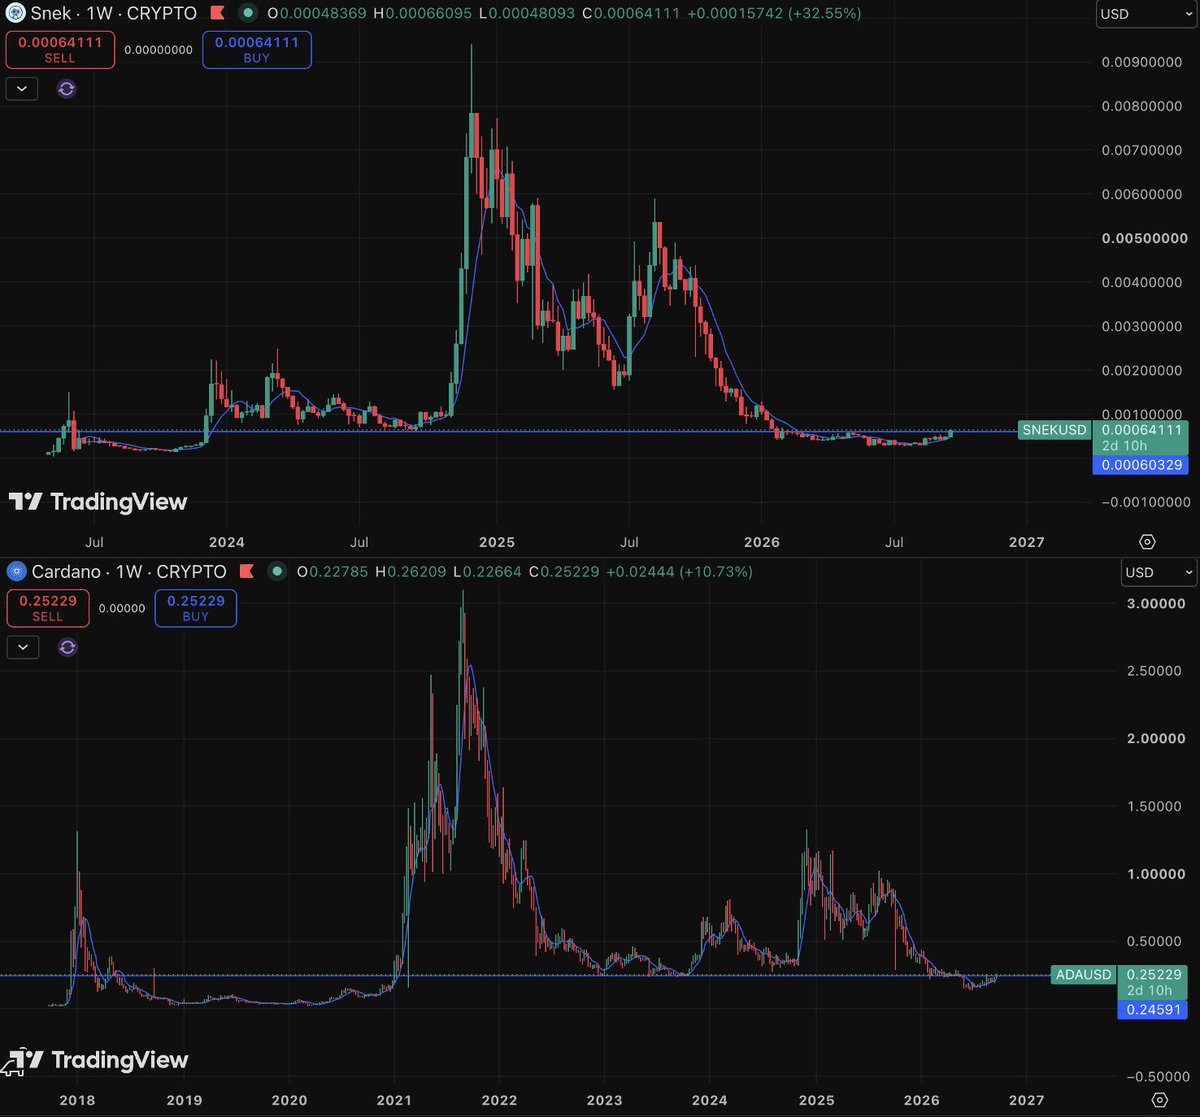Click the Snek change +0.00015742 (+32.55%)
Screen dimensions: 1200x1117
point(772,14)
